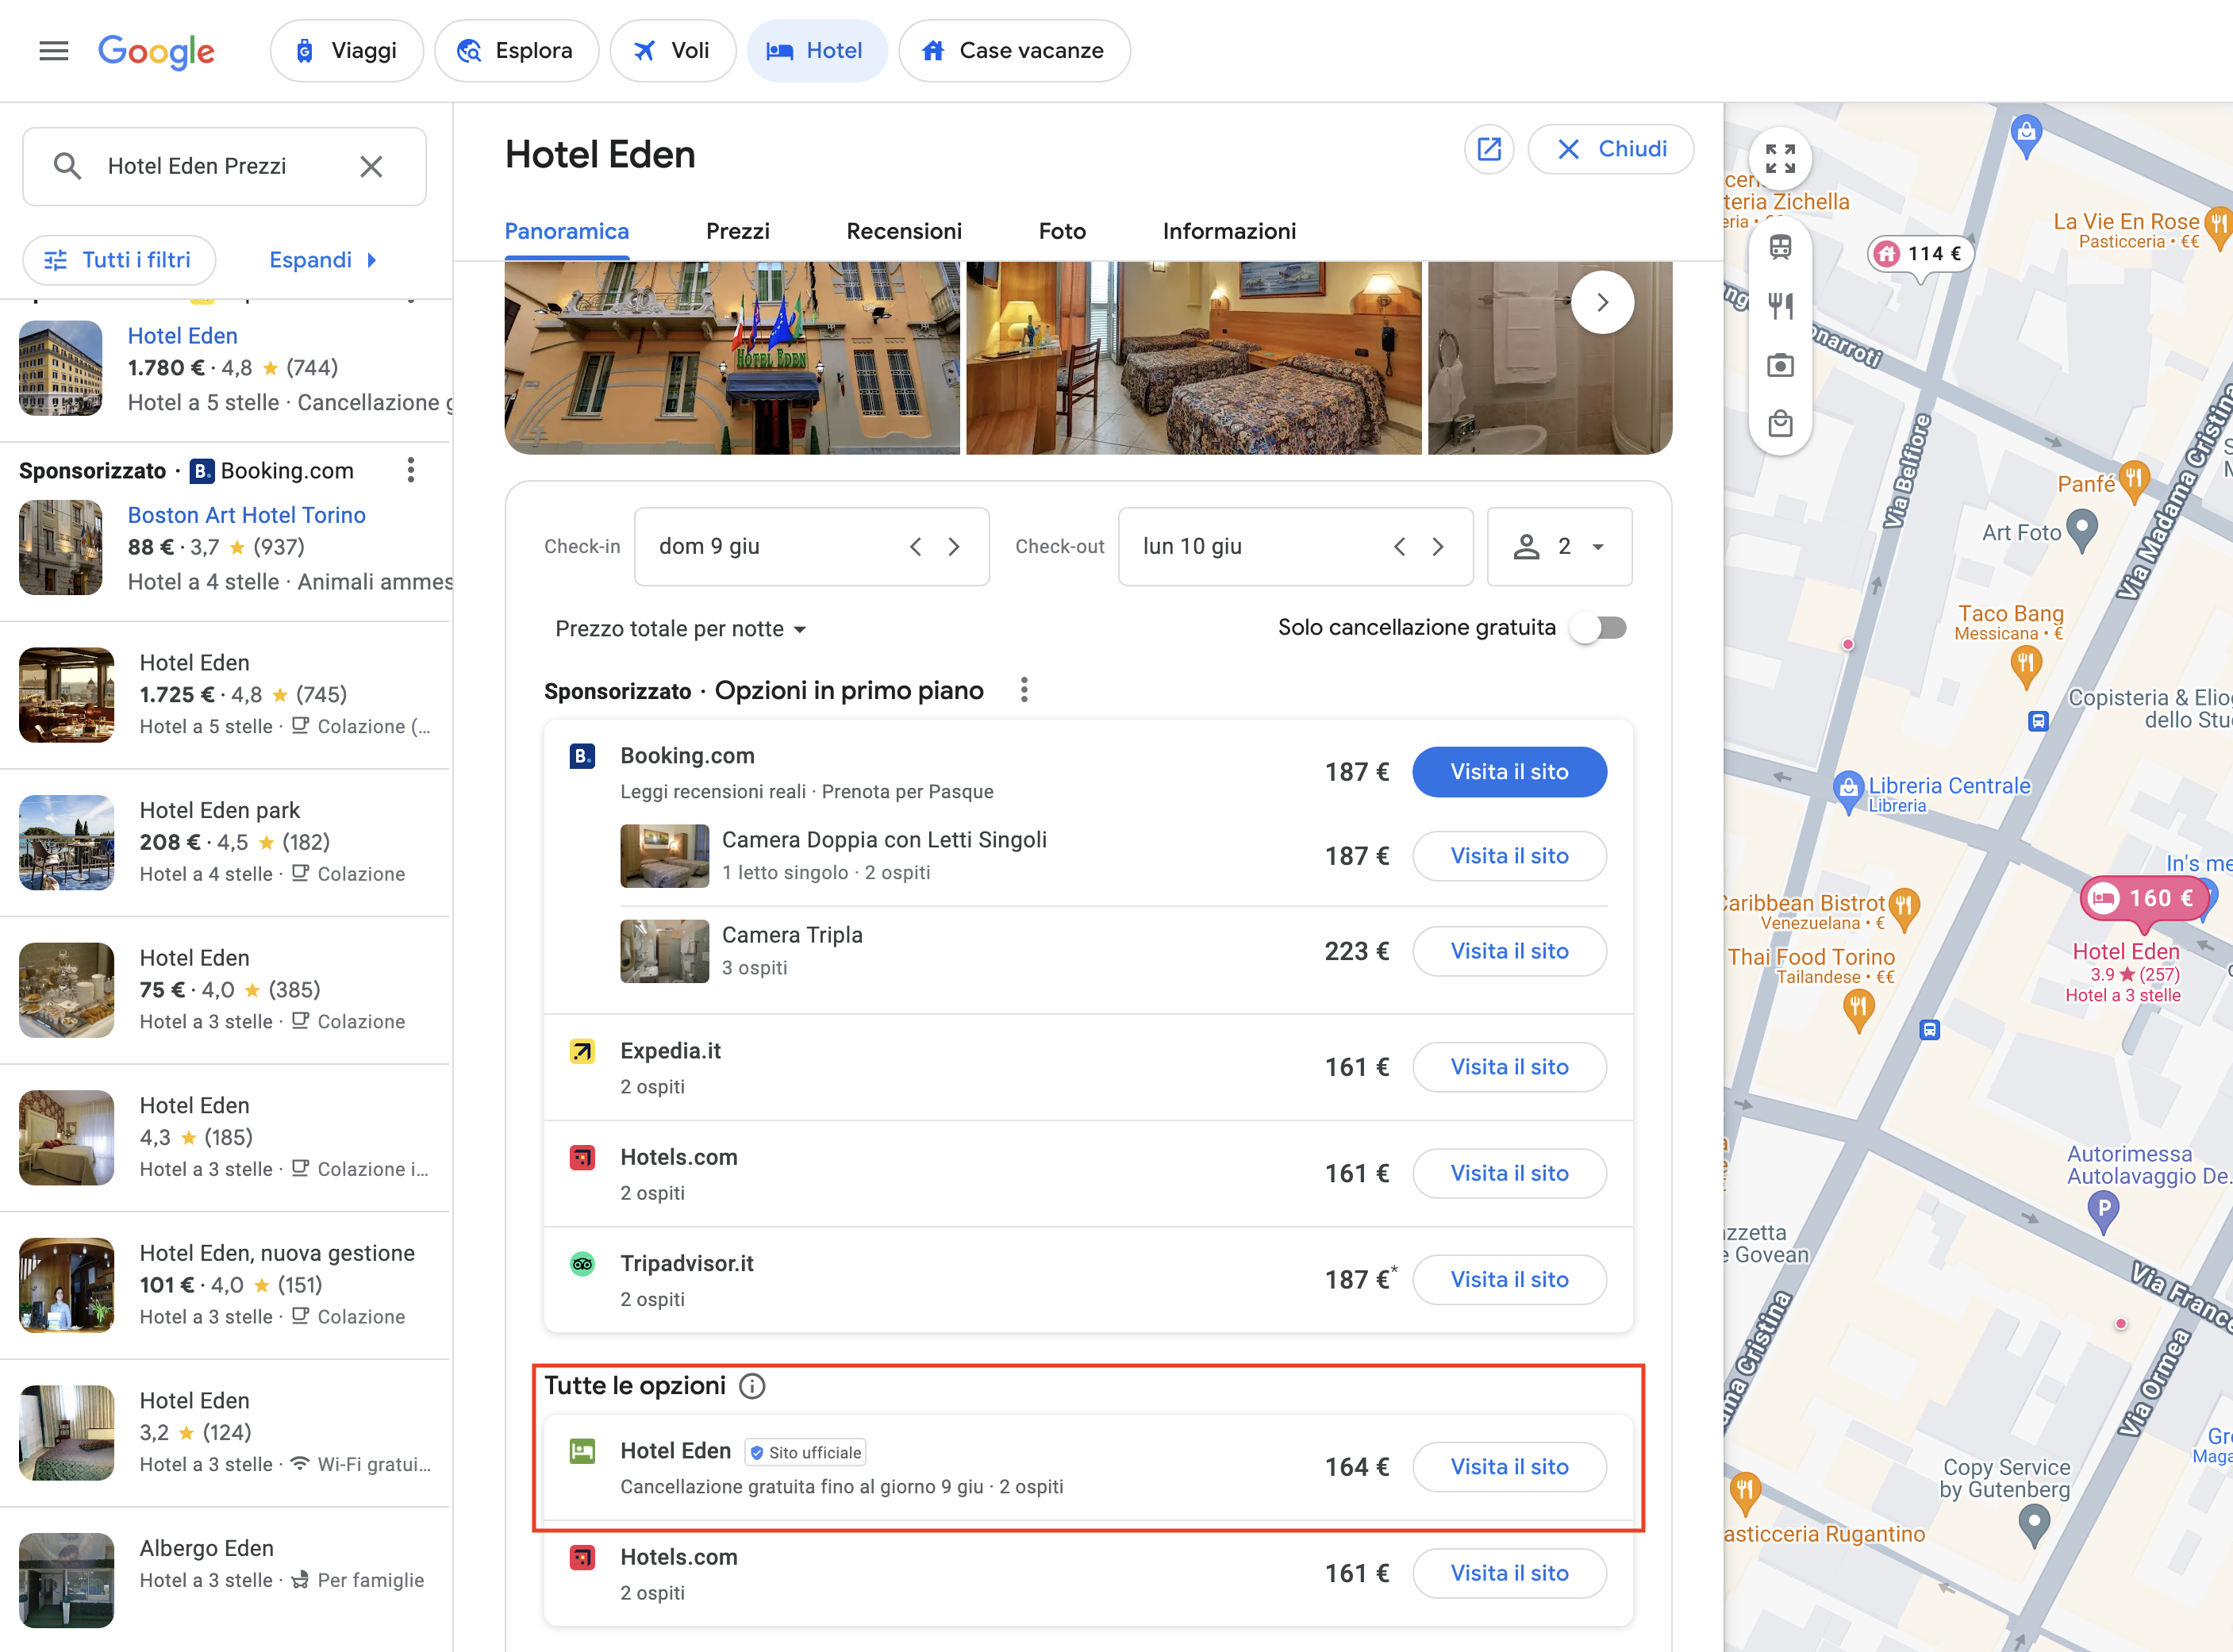The width and height of the screenshot is (2233, 1652).
Task: Expand map to full screen
Action: [1780, 159]
